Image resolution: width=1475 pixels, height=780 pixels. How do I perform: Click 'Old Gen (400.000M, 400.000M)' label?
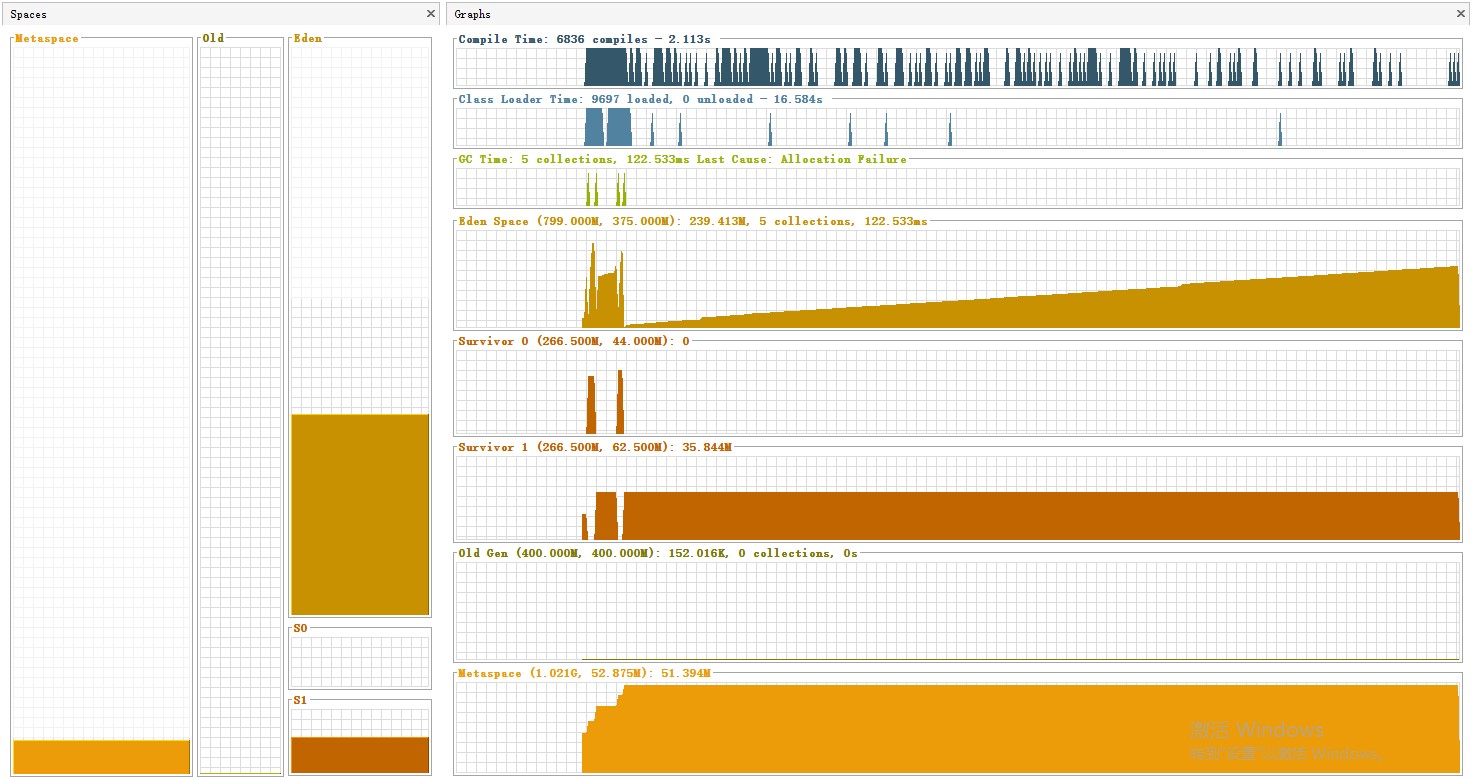click(x=556, y=553)
